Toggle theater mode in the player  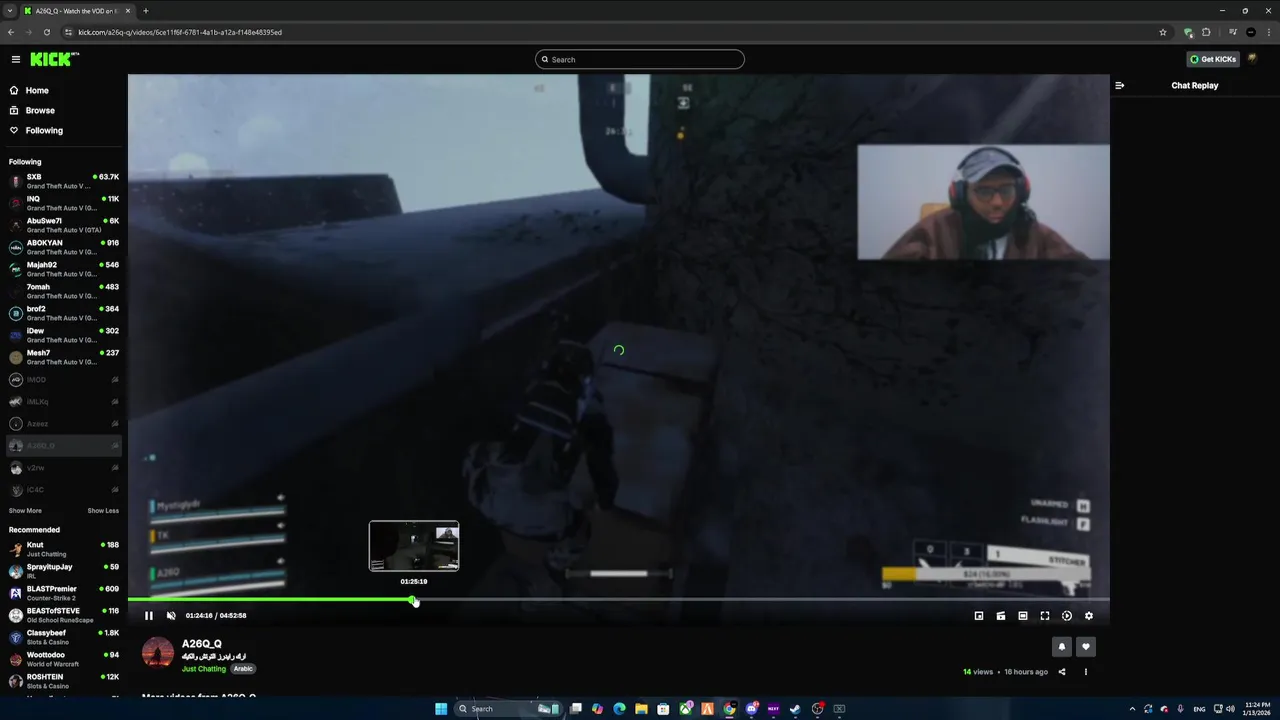point(1023,616)
